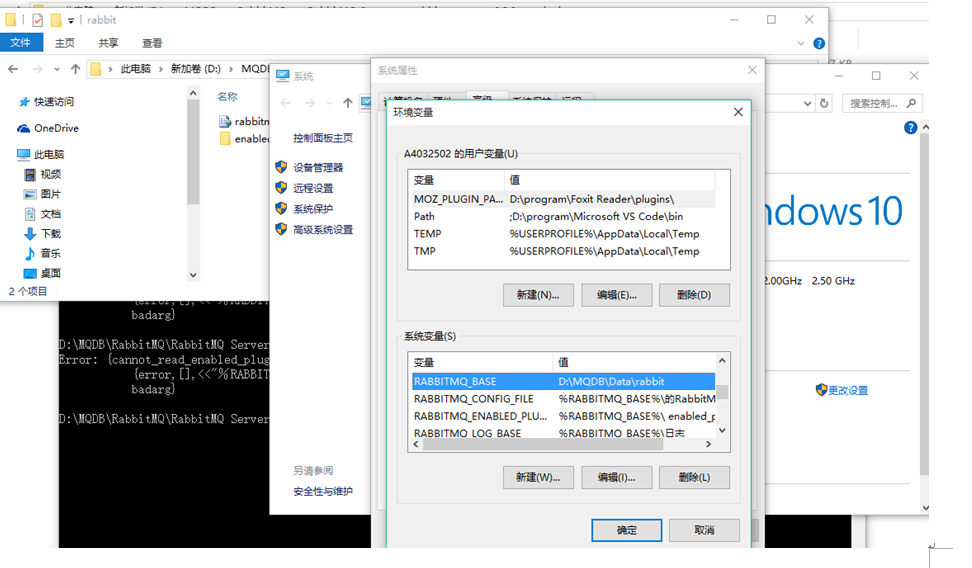
Task: Open address bar dropdown in Control Panel window
Action: [x=807, y=104]
